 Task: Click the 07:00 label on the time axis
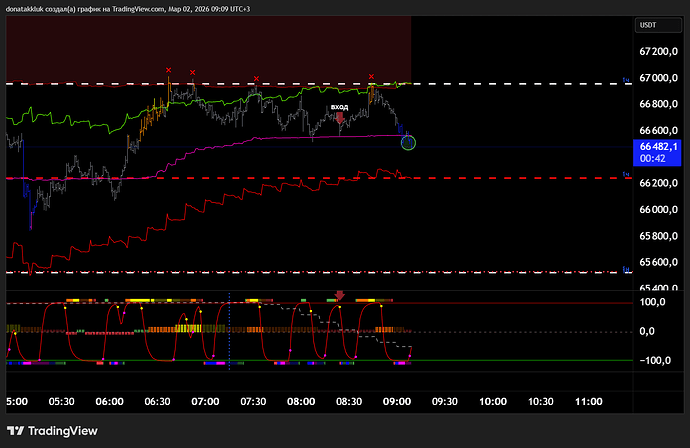coord(205,401)
